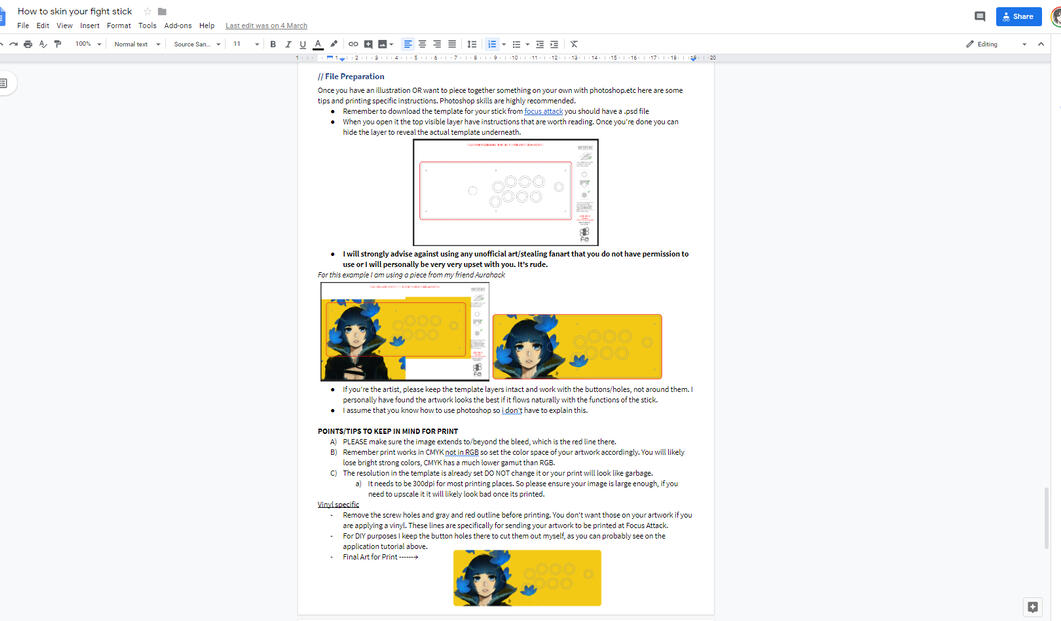The image size is (1061, 621).
Task: Click the print icon in toolbar
Action: 28,44
